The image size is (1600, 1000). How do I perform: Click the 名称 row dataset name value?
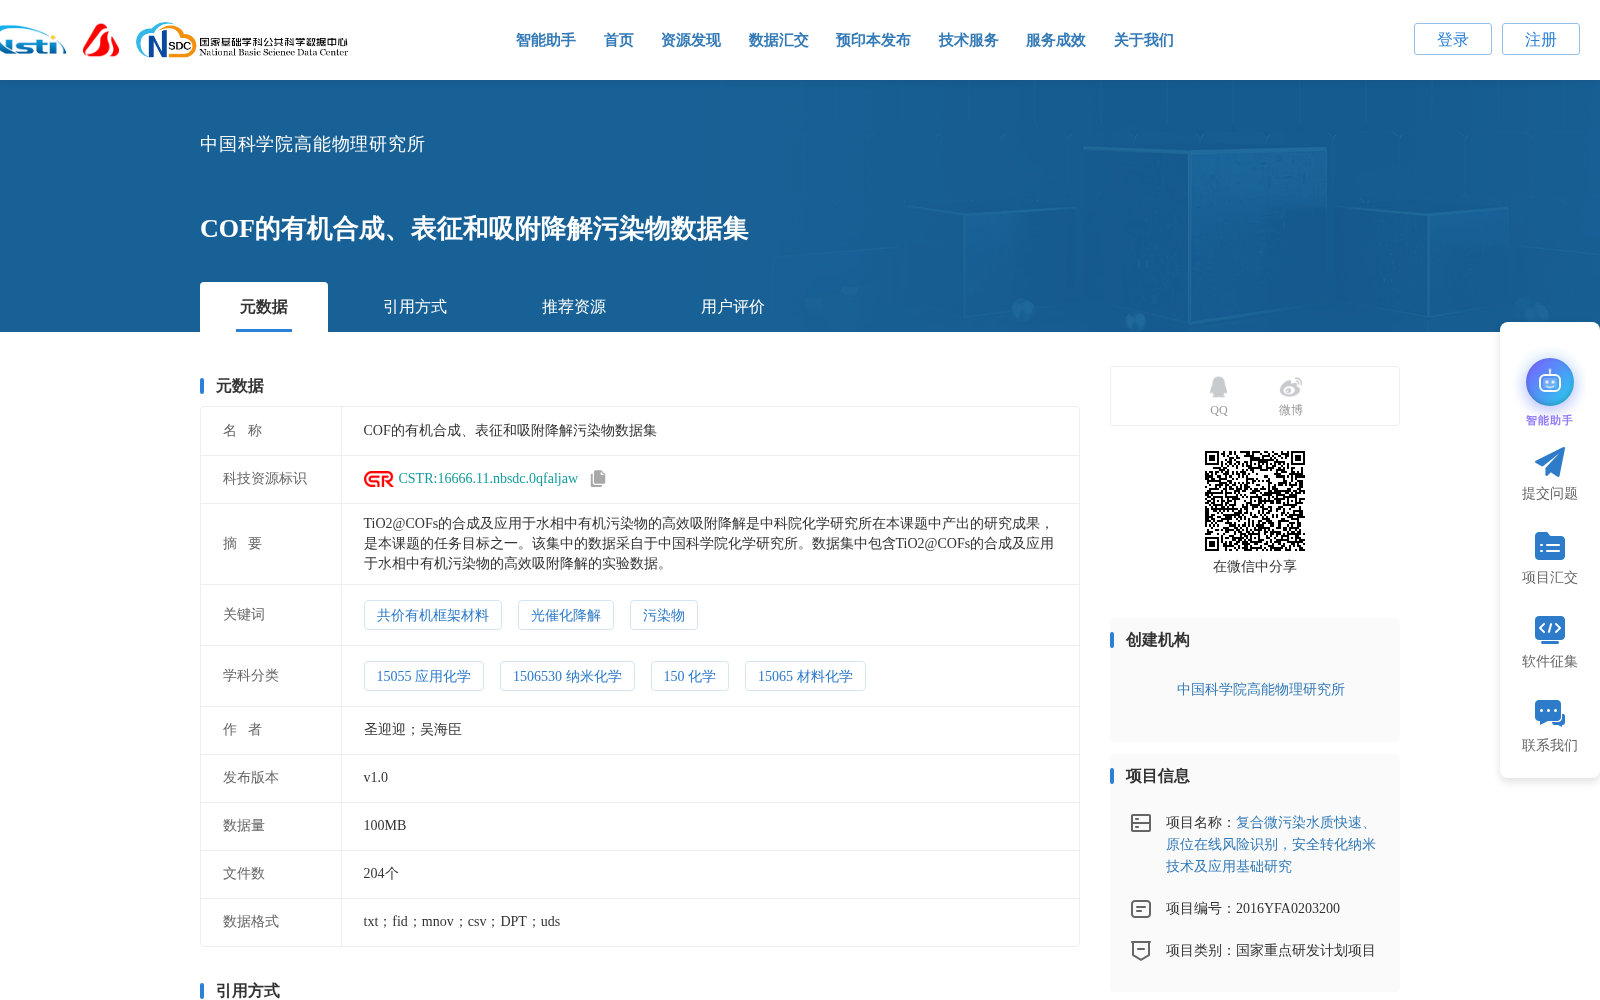(510, 430)
